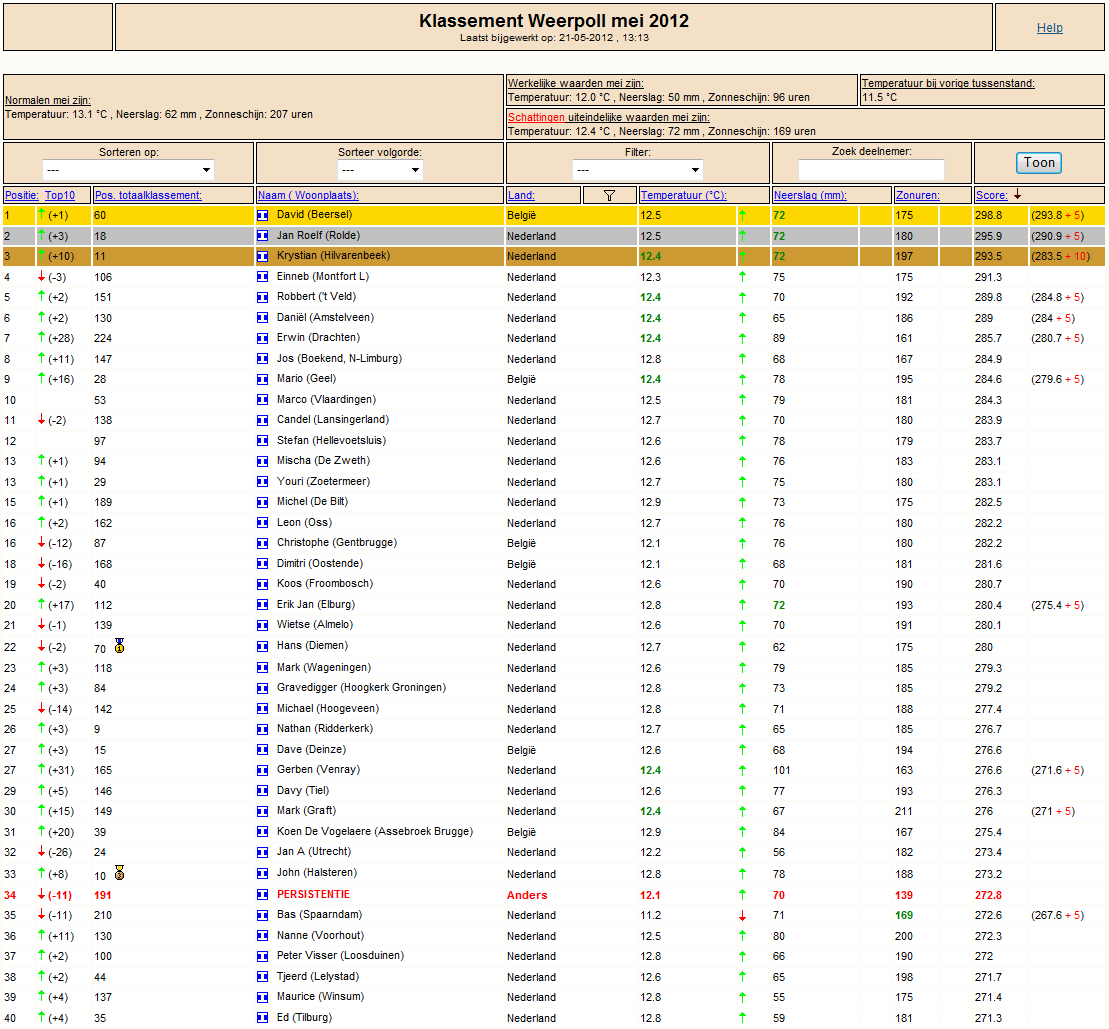Open the Filter dropdown
The image size is (1109, 1029).
pos(637,170)
